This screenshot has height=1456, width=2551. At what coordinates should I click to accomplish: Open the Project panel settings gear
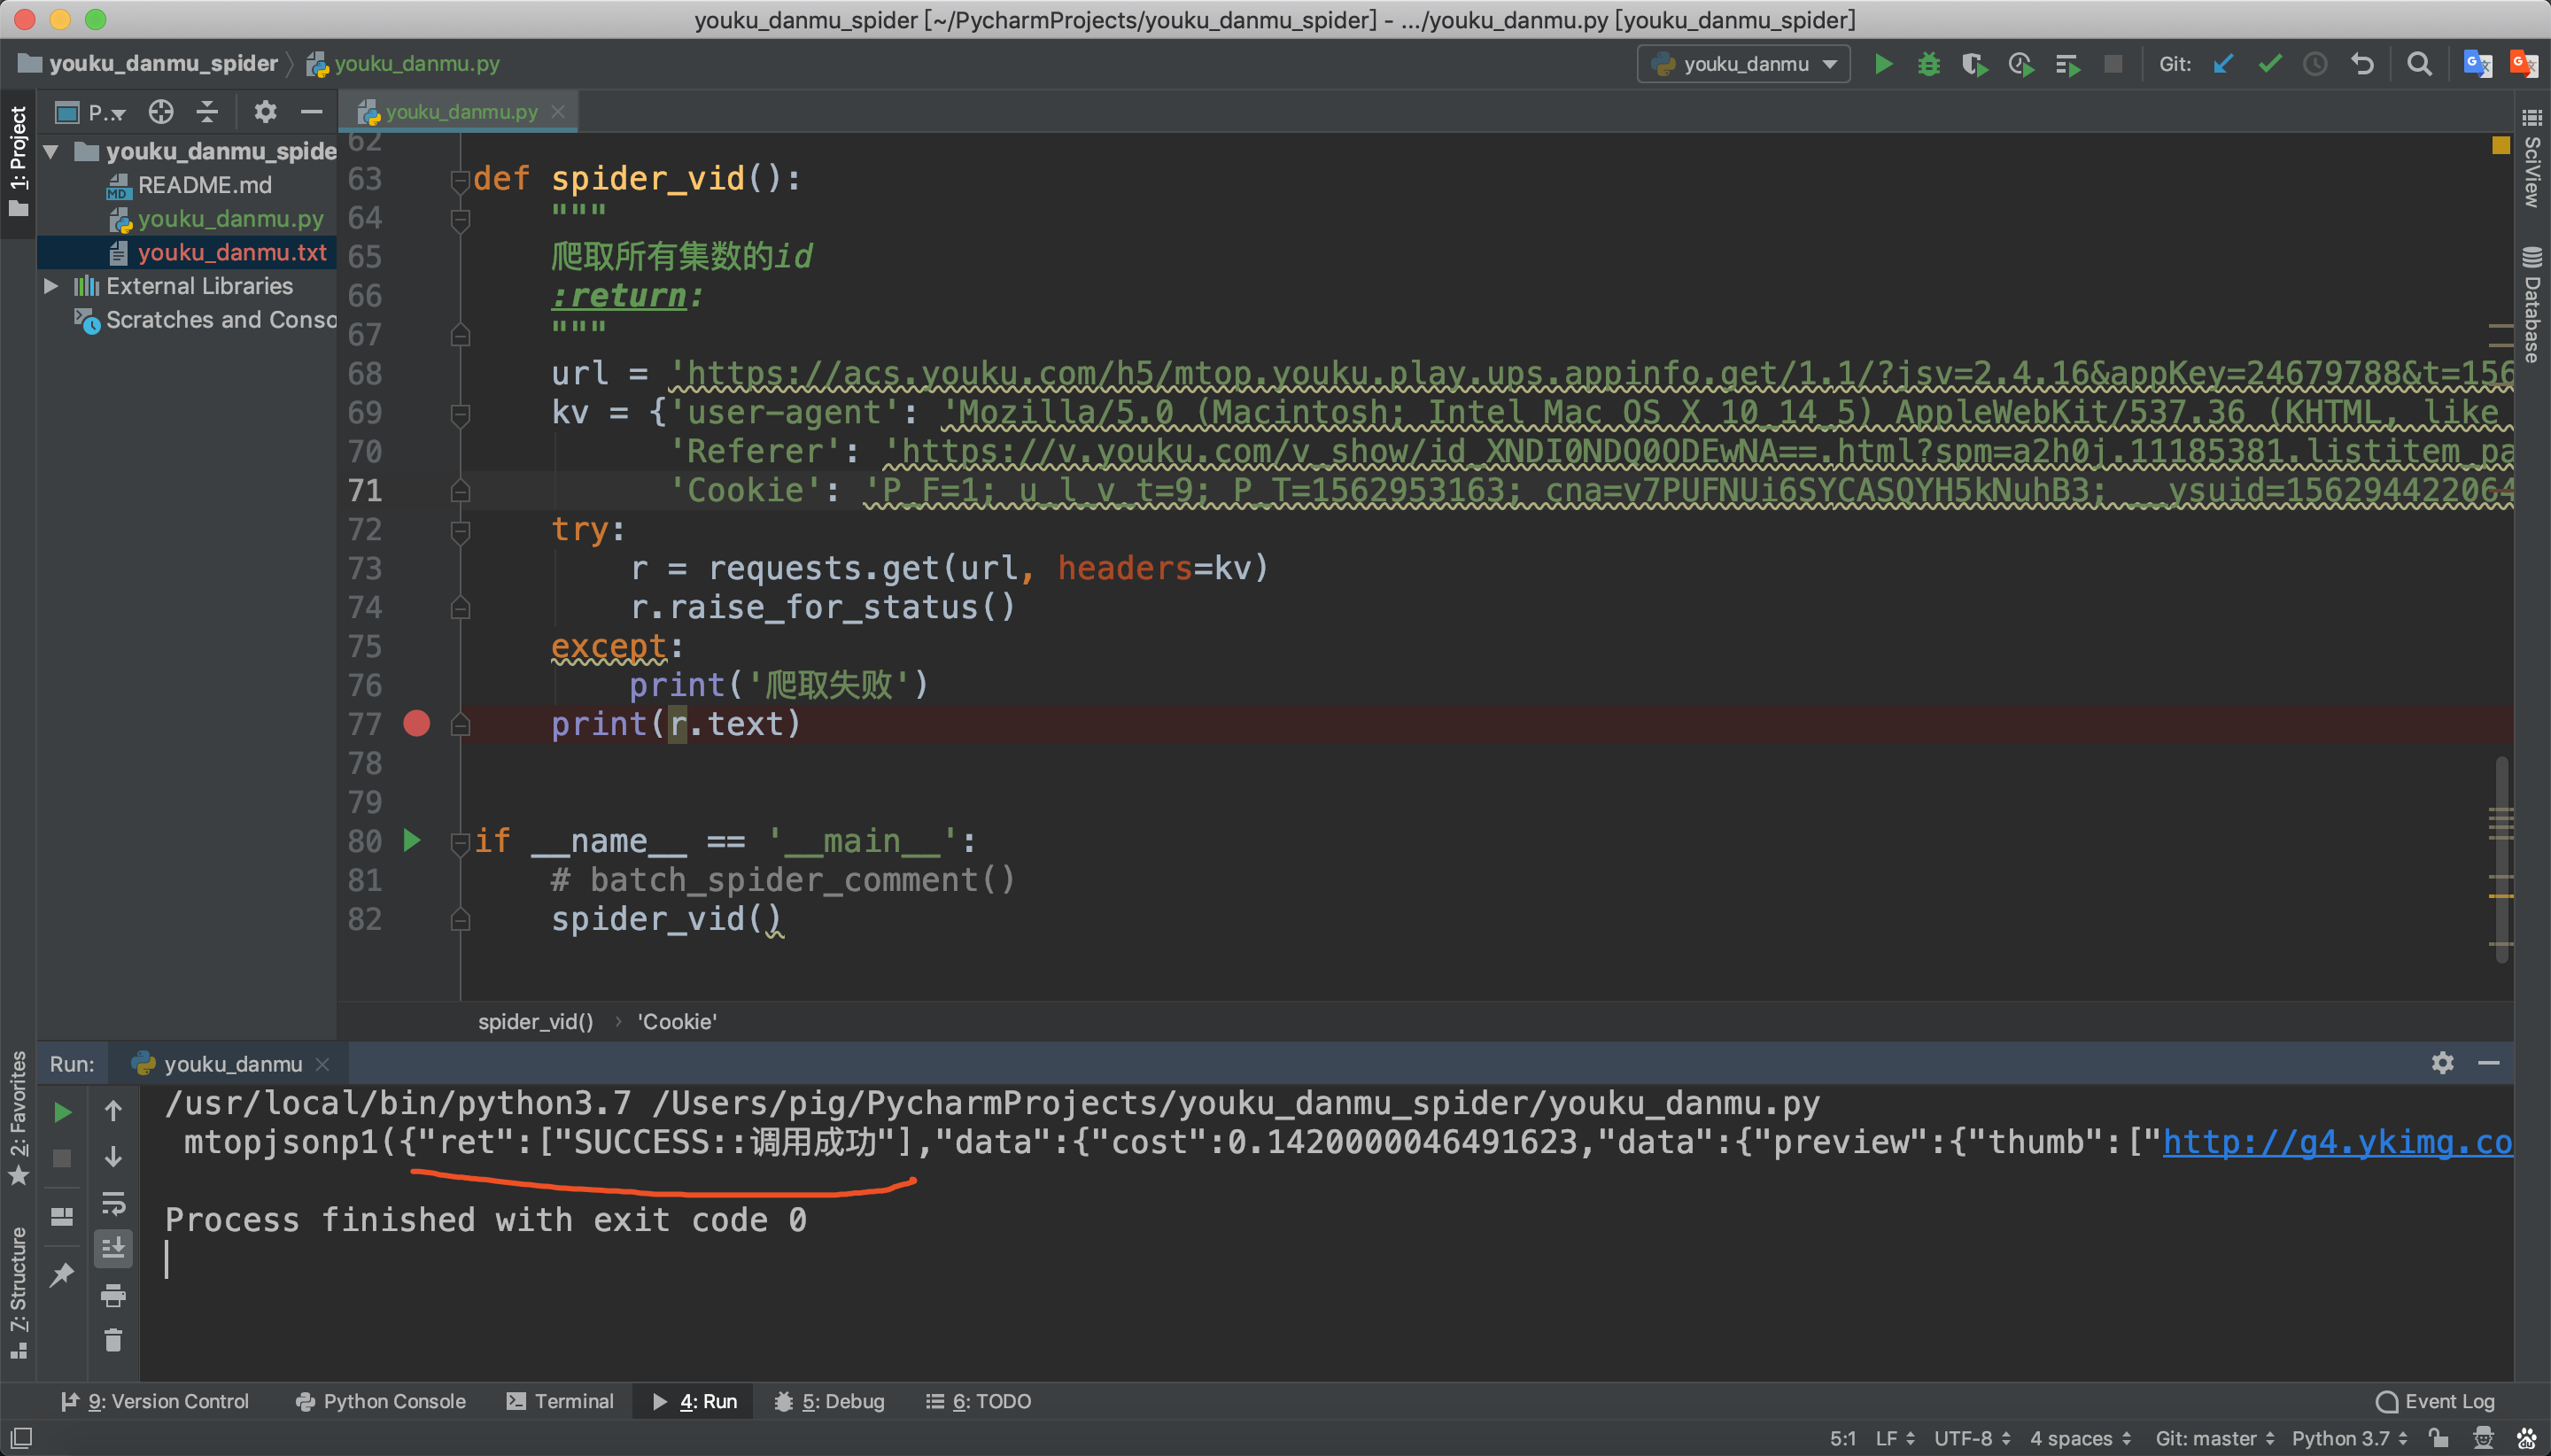tap(265, 111)
